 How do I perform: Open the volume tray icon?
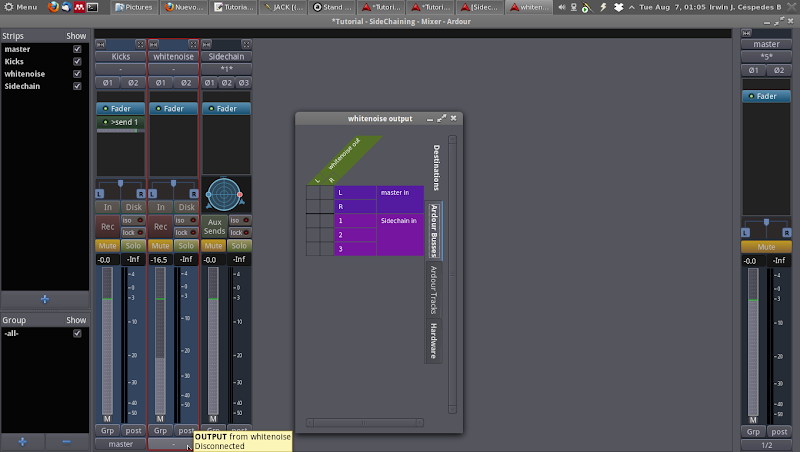pos(562,7)
